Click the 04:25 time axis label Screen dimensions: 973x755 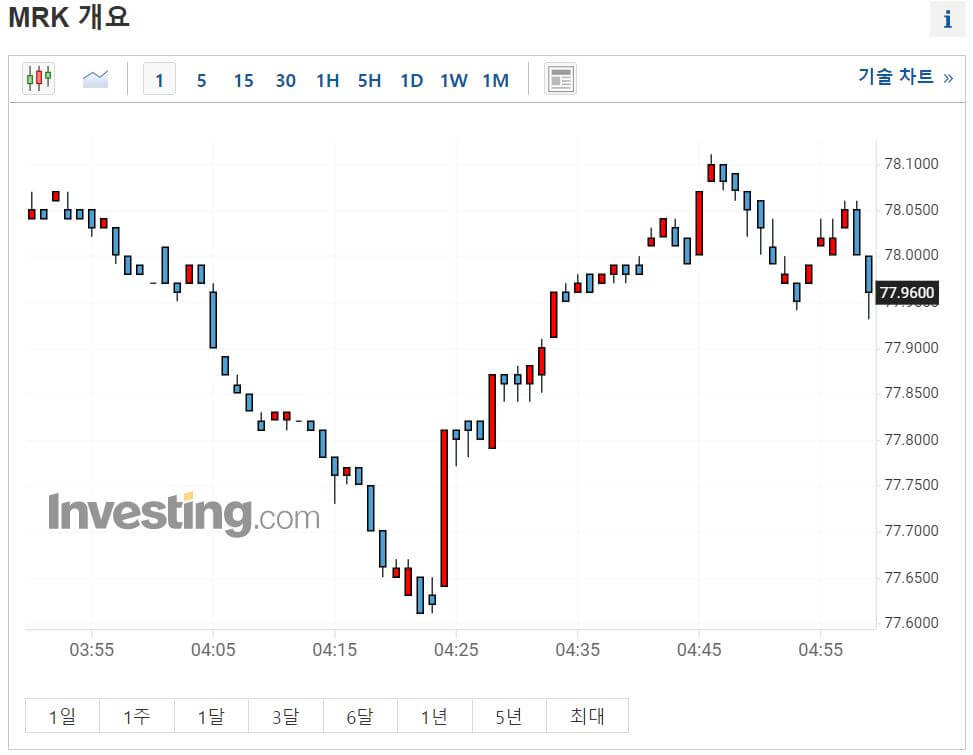point(456,650)
